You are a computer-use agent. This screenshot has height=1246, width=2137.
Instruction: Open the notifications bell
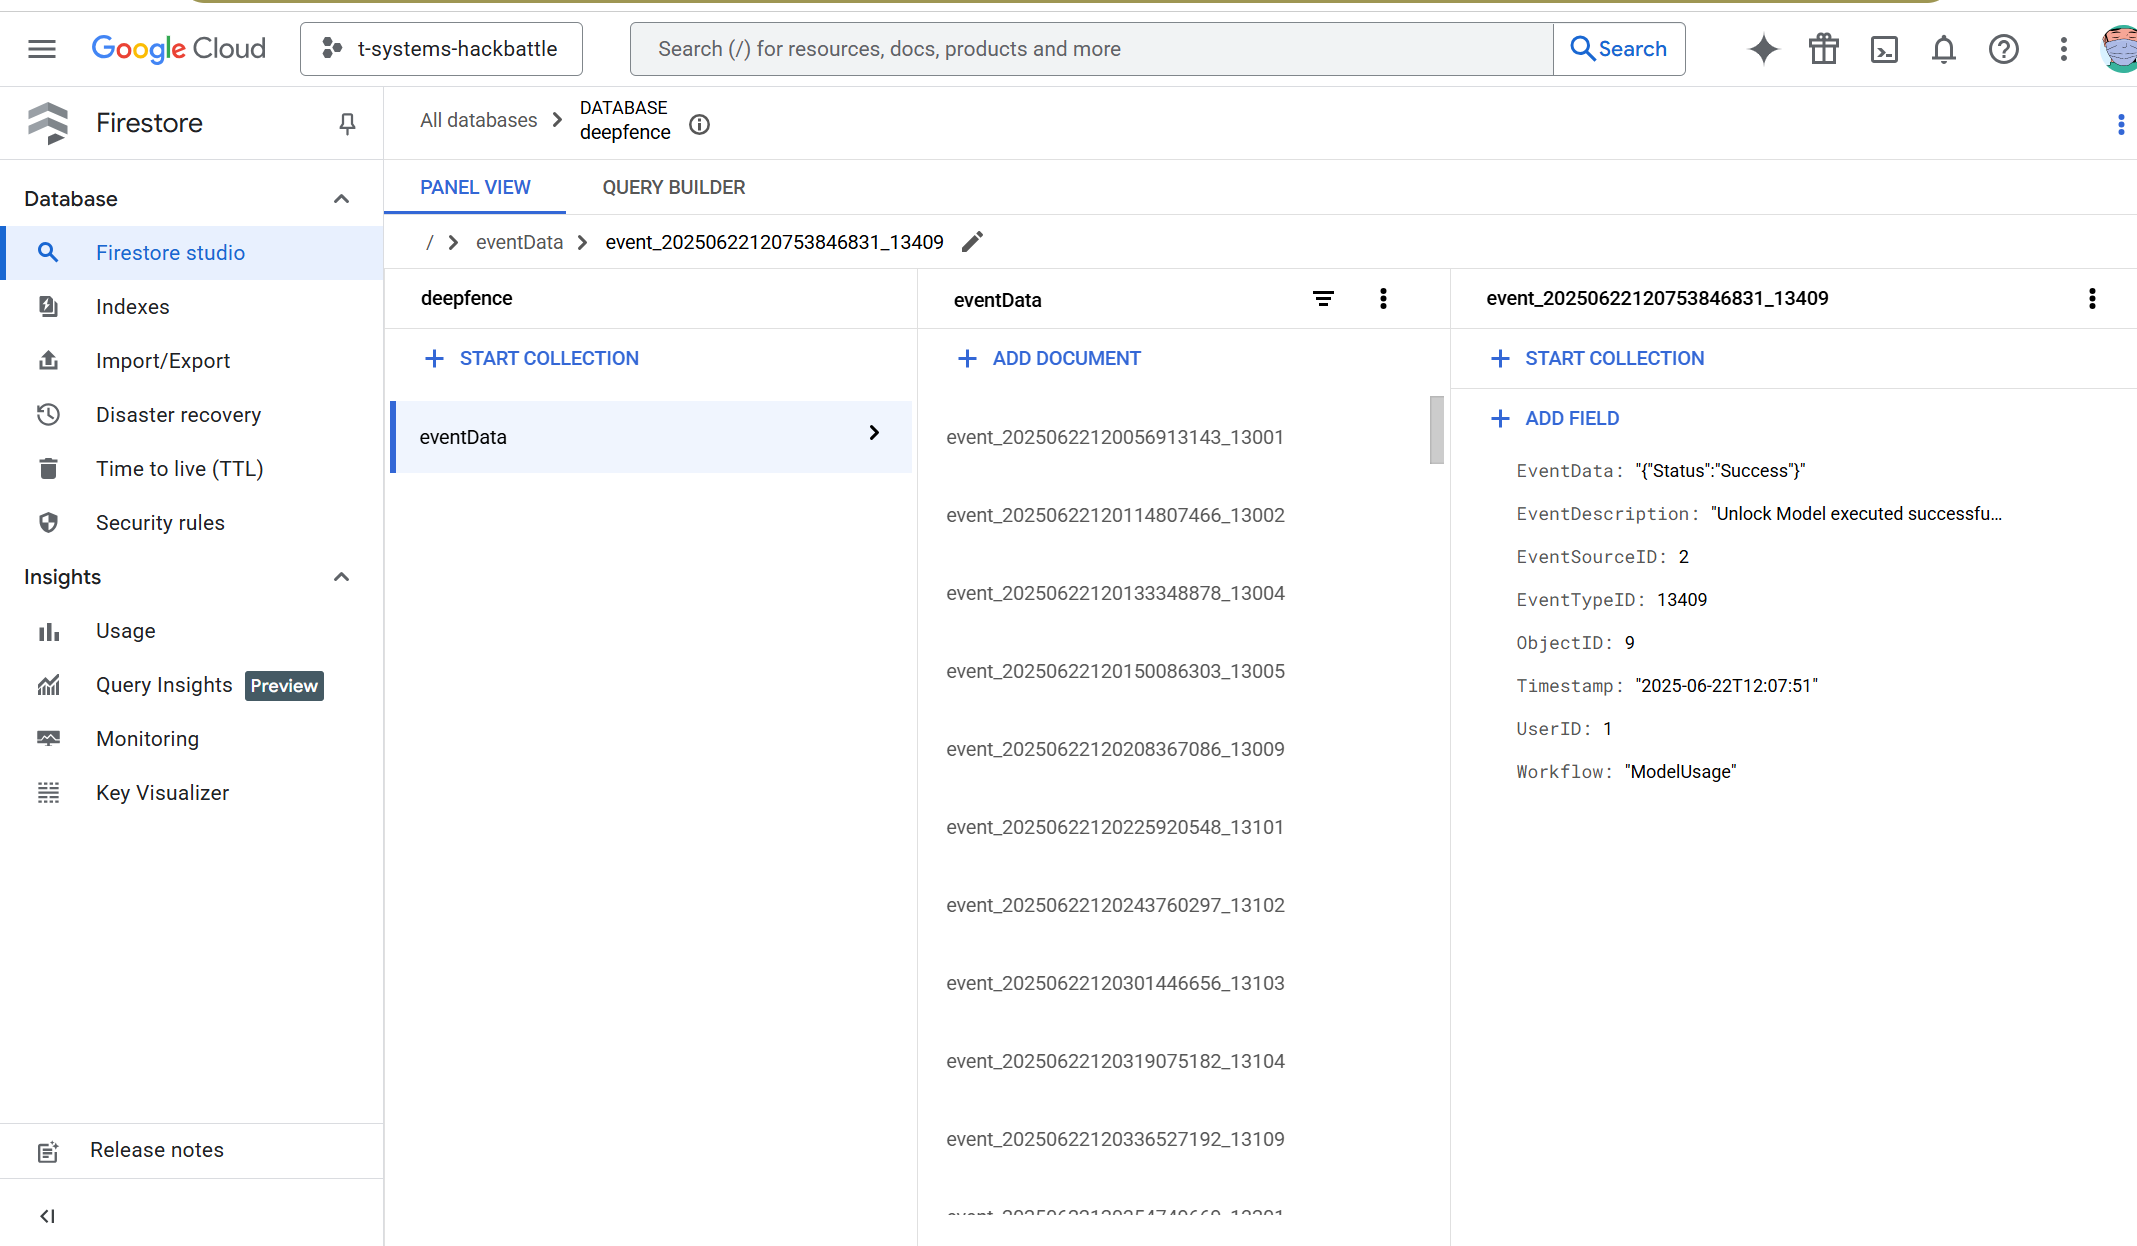(1943, 49)
